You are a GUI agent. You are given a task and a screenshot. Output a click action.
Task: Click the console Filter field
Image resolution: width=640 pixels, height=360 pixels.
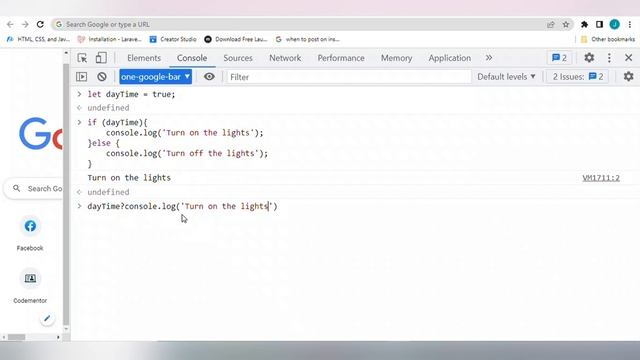349,77
